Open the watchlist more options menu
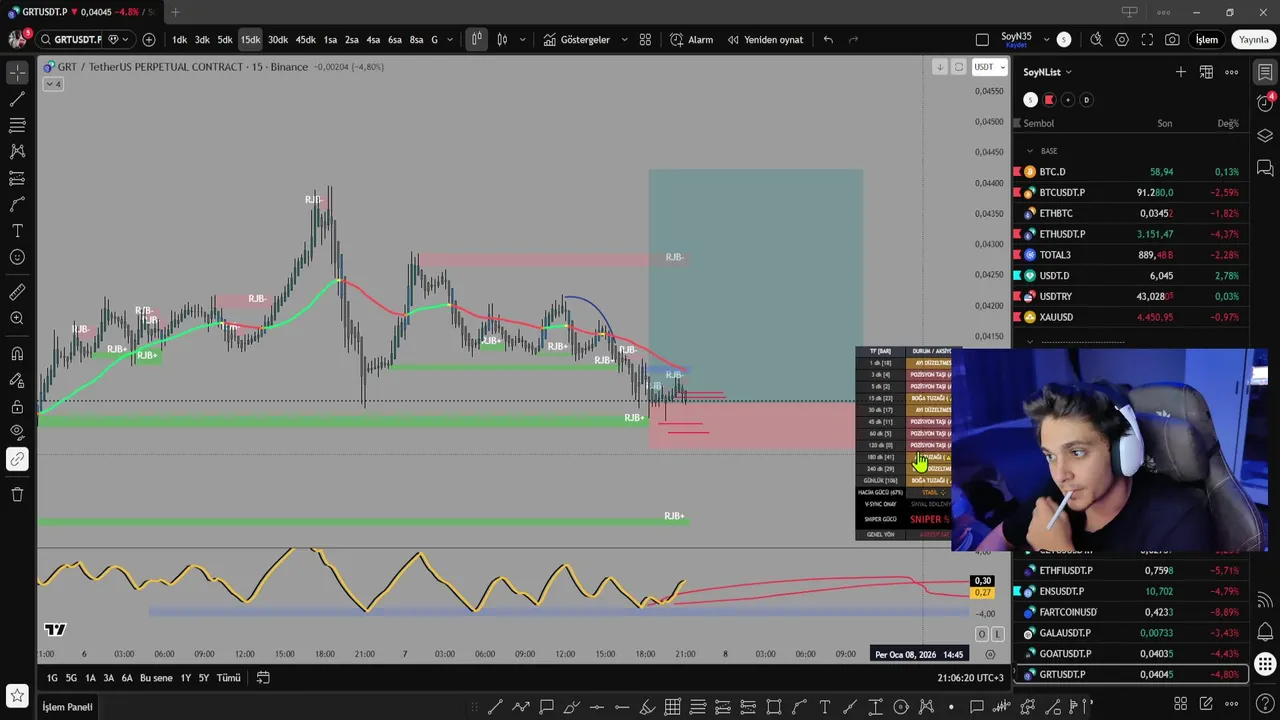1280x720 pixels. tap(1232, 72)
